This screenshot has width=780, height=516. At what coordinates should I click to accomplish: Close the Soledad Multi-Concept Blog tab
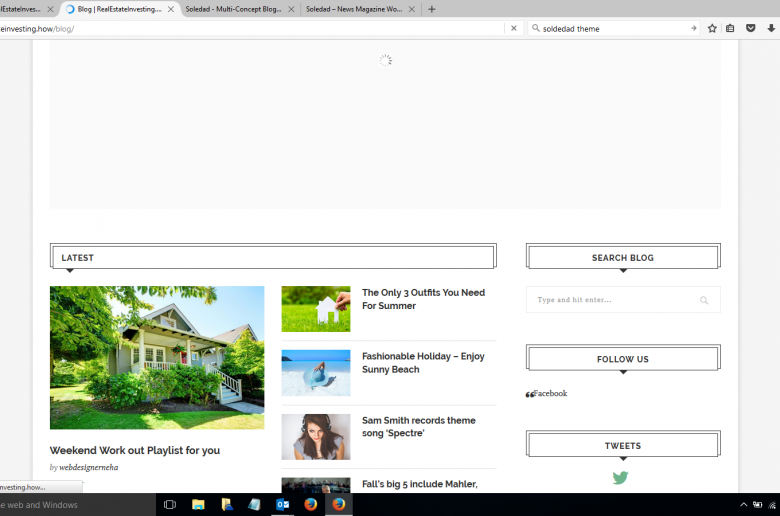click(291, 9)
